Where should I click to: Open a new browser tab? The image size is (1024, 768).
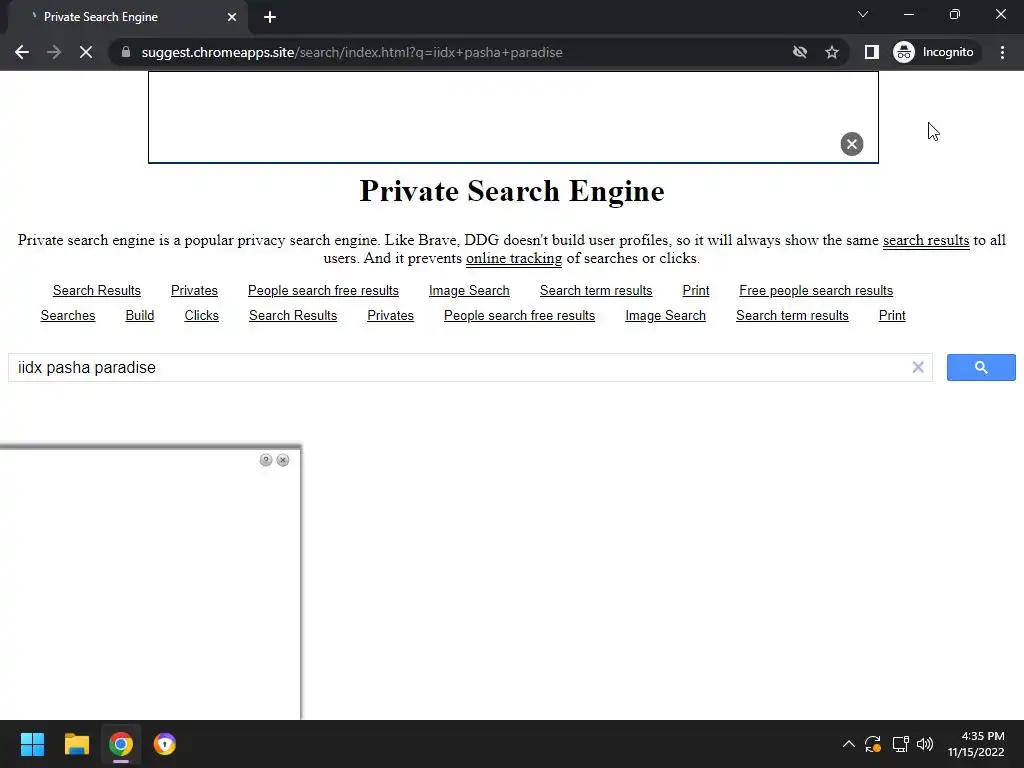click(x=270, y=17)
